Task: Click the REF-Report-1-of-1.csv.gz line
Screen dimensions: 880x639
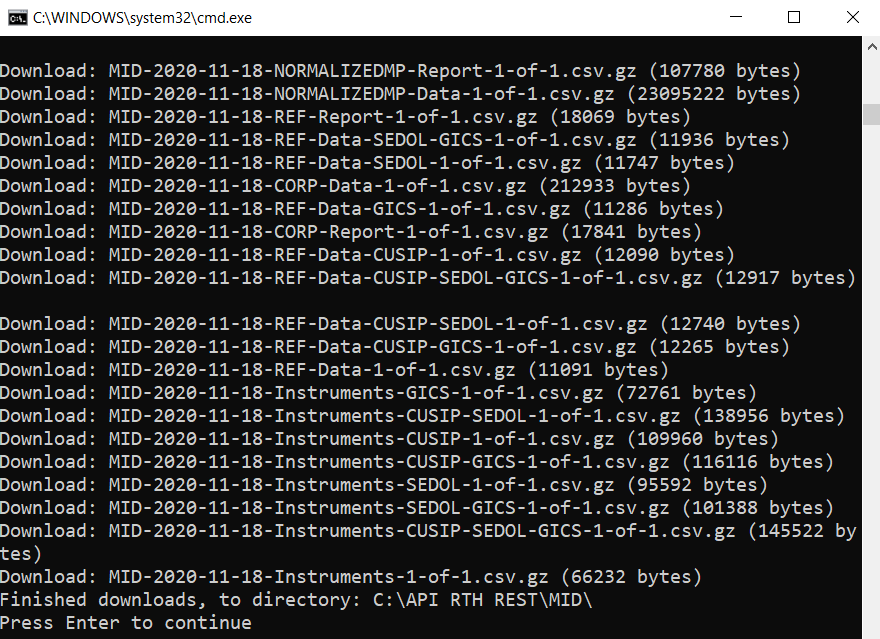Action: (x=345, y=117)
